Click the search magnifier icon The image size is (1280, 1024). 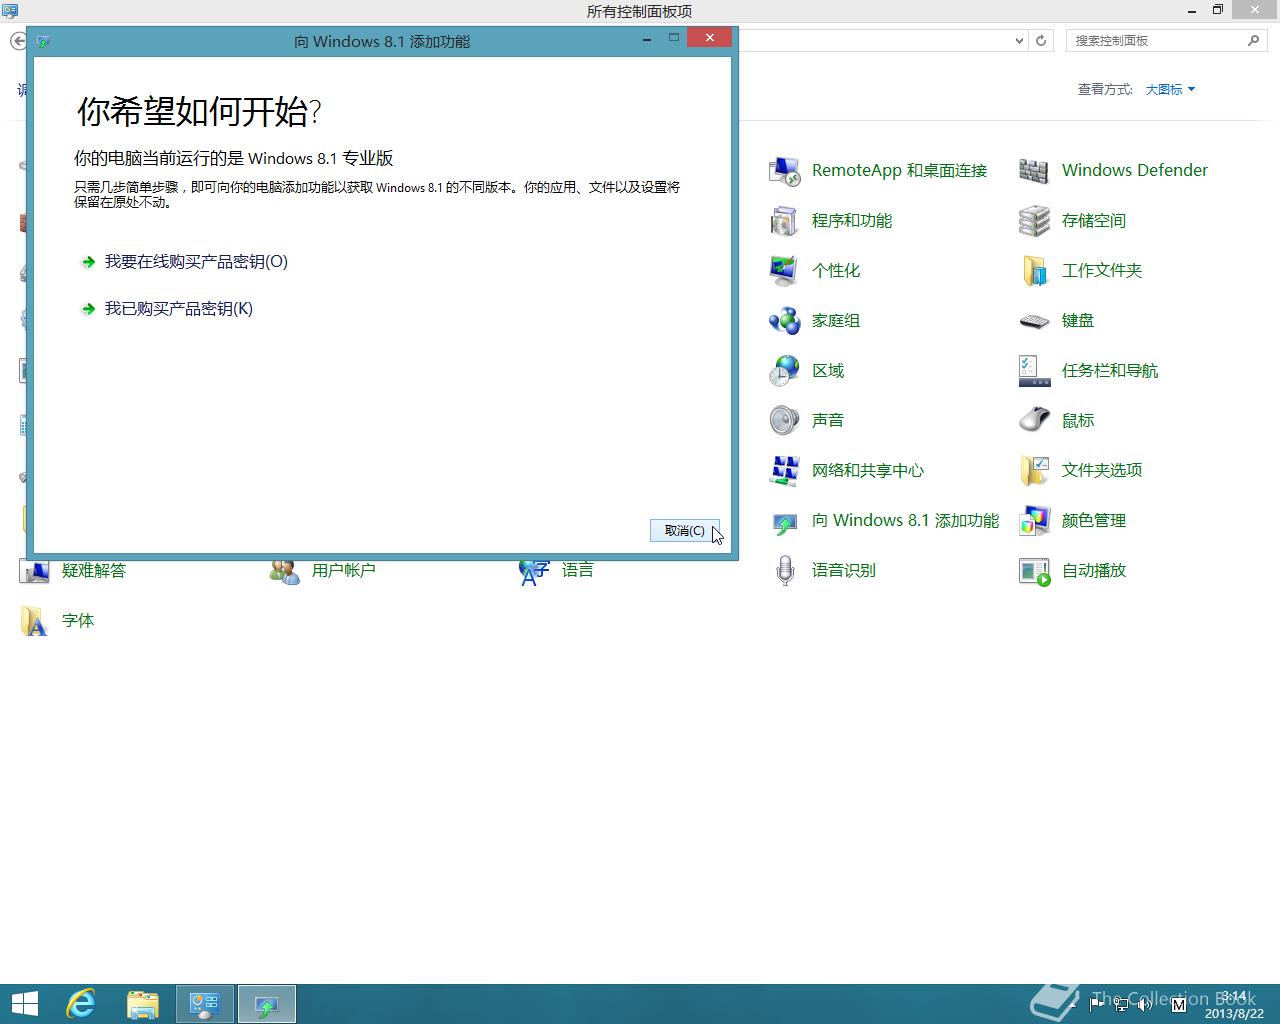[1254, 41]
